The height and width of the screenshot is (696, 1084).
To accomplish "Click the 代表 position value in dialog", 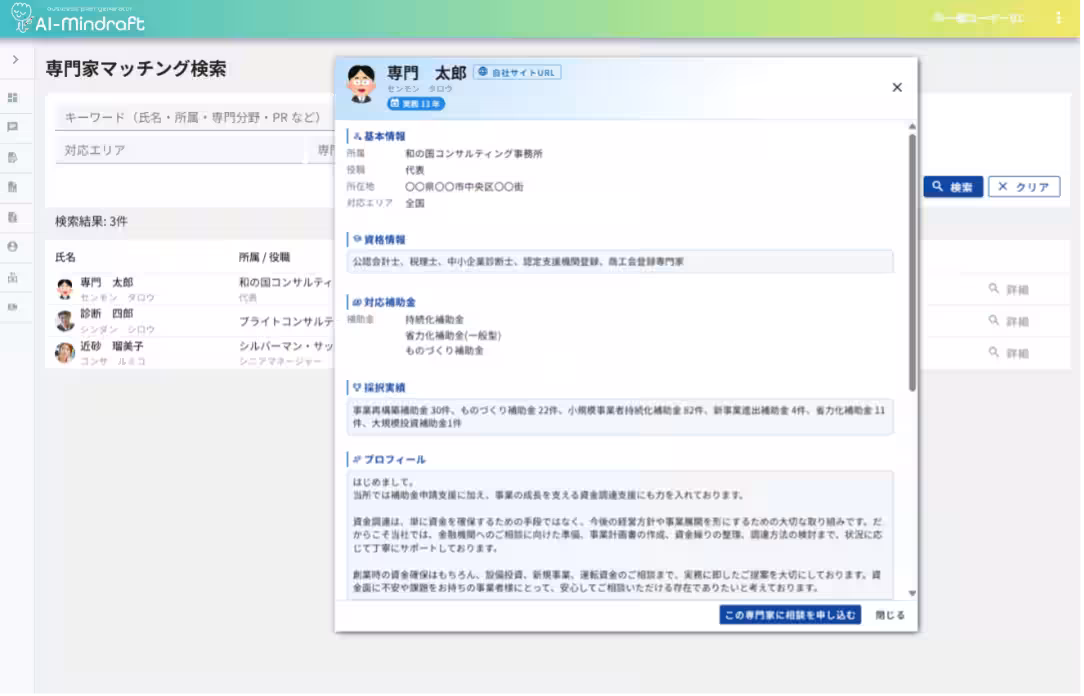I will pos(416,171).
